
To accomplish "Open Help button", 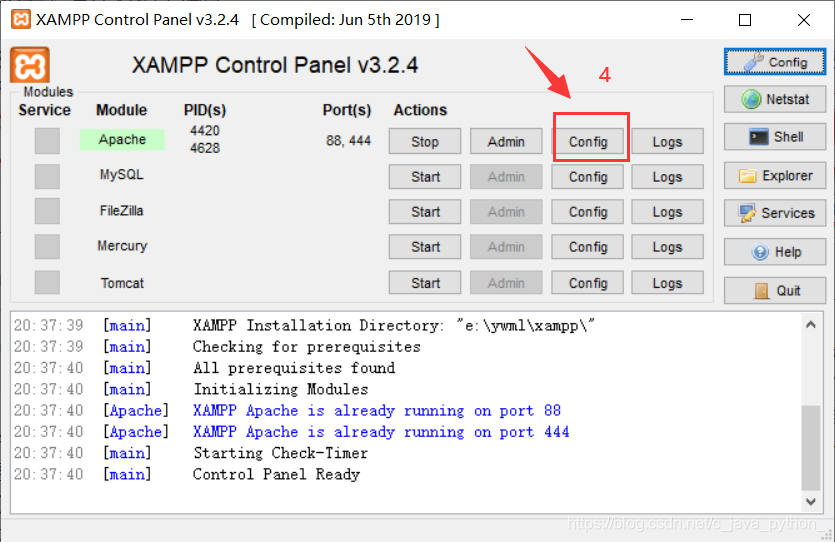I will [775, 252].
